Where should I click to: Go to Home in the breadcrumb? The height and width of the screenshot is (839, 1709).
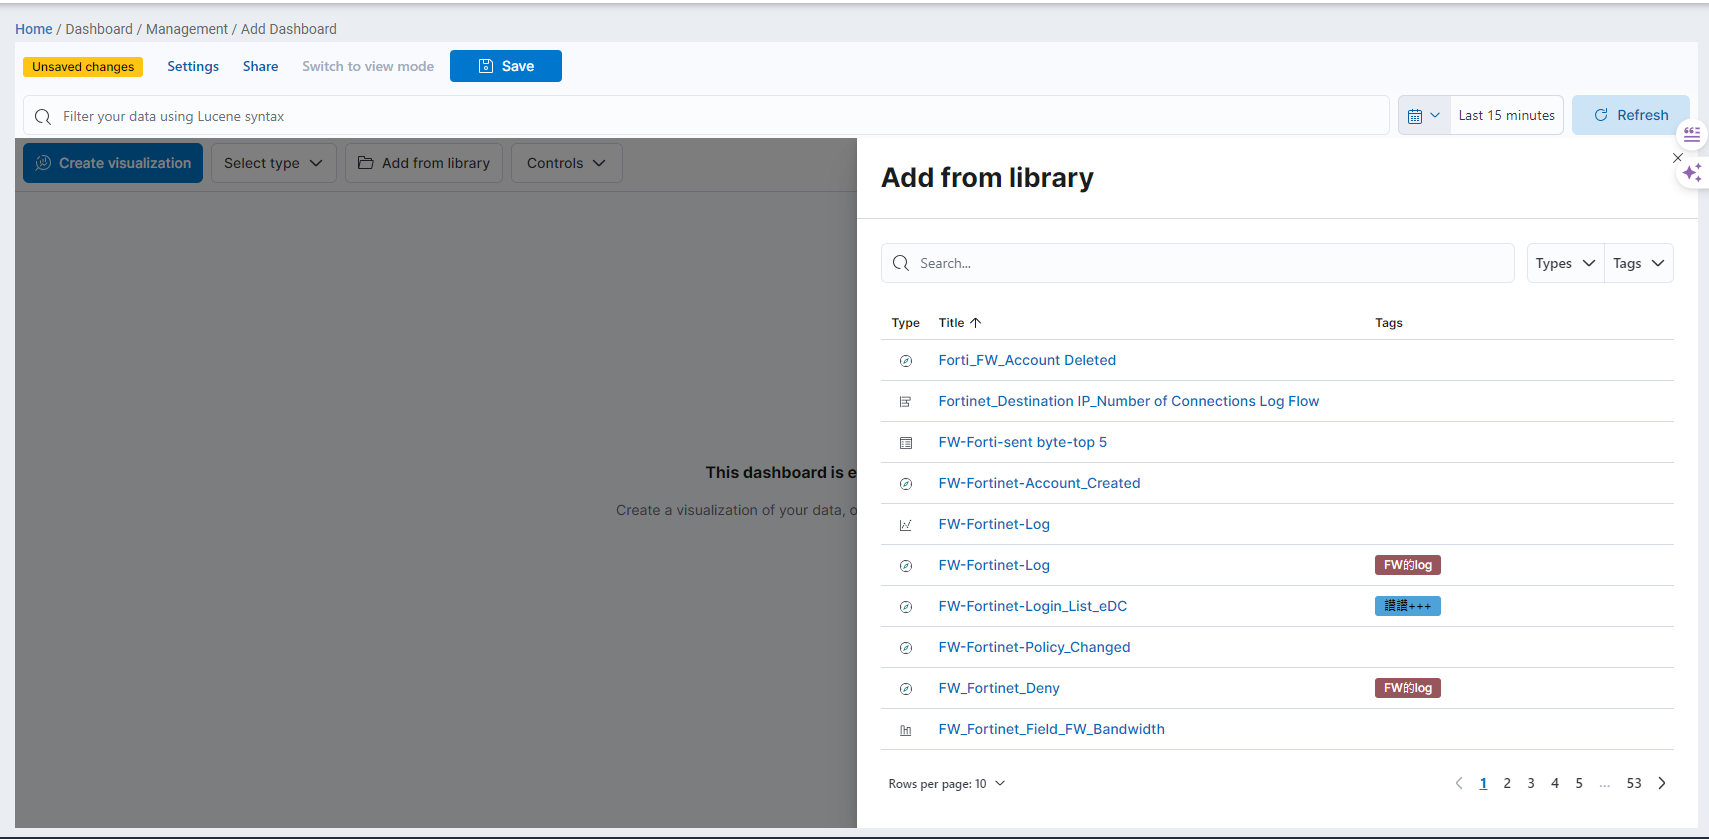click(x=34, y=29)
